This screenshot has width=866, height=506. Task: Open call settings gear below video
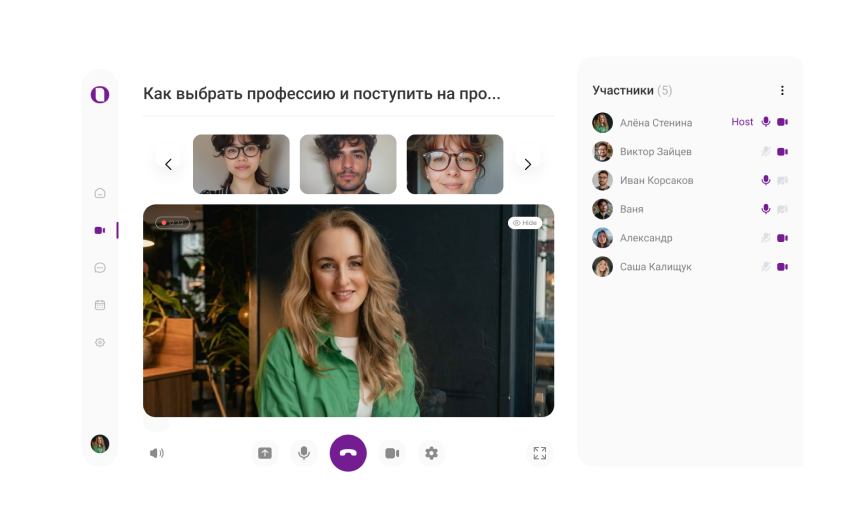431,453
